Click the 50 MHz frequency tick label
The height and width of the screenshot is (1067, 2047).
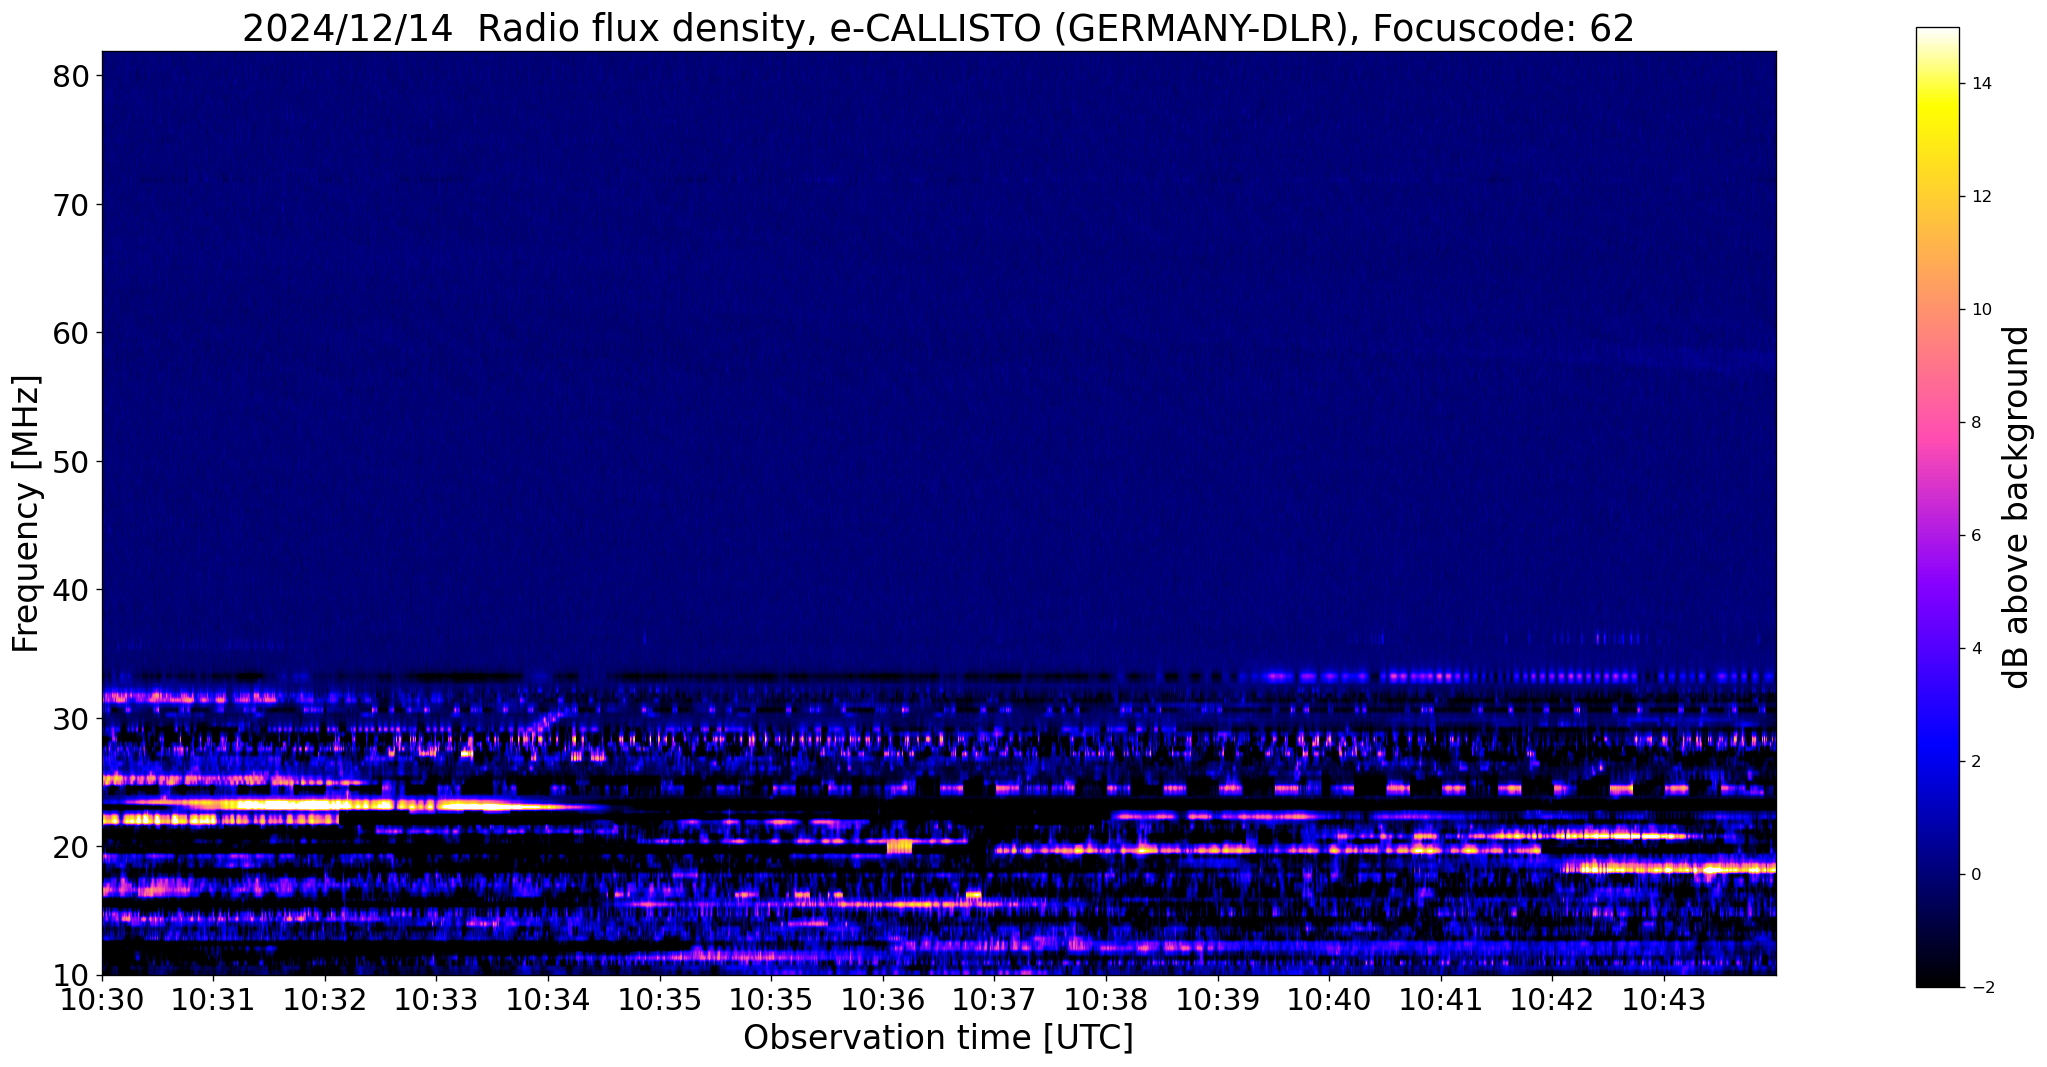(72, 462)
